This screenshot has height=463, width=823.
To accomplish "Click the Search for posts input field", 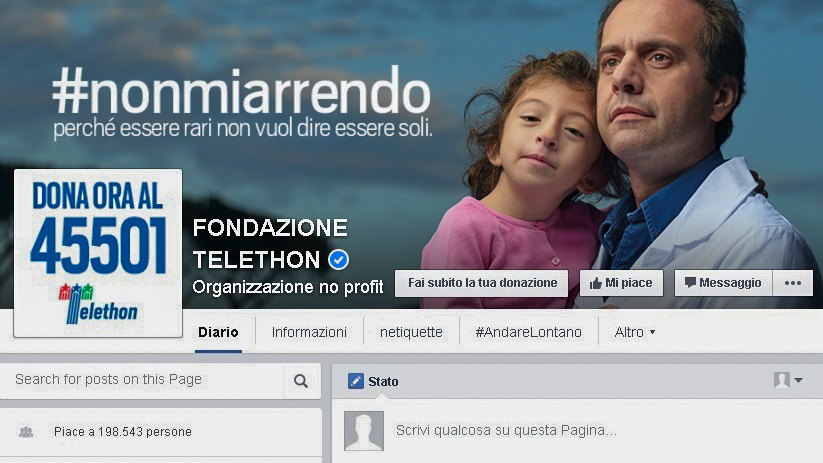I will tap(142, 380).
